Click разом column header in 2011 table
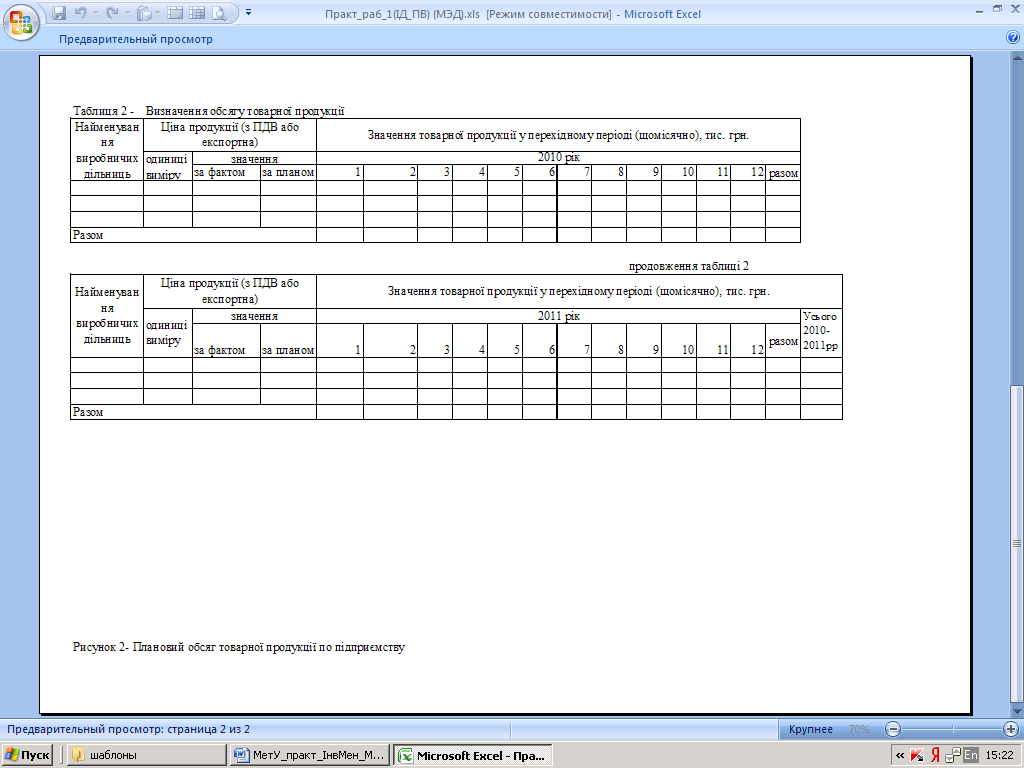This screenshot has height=768, width=1024. click(783, 341)
